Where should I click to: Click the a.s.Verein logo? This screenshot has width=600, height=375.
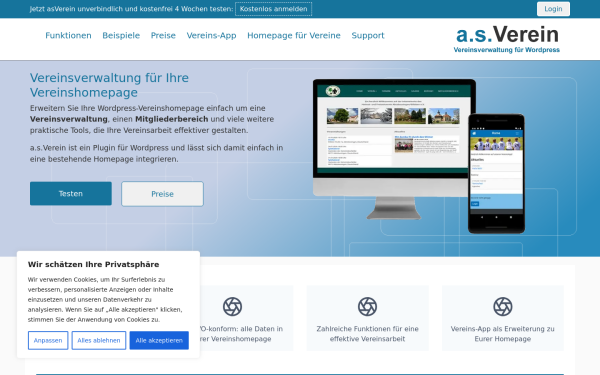[x=507, y=39]
